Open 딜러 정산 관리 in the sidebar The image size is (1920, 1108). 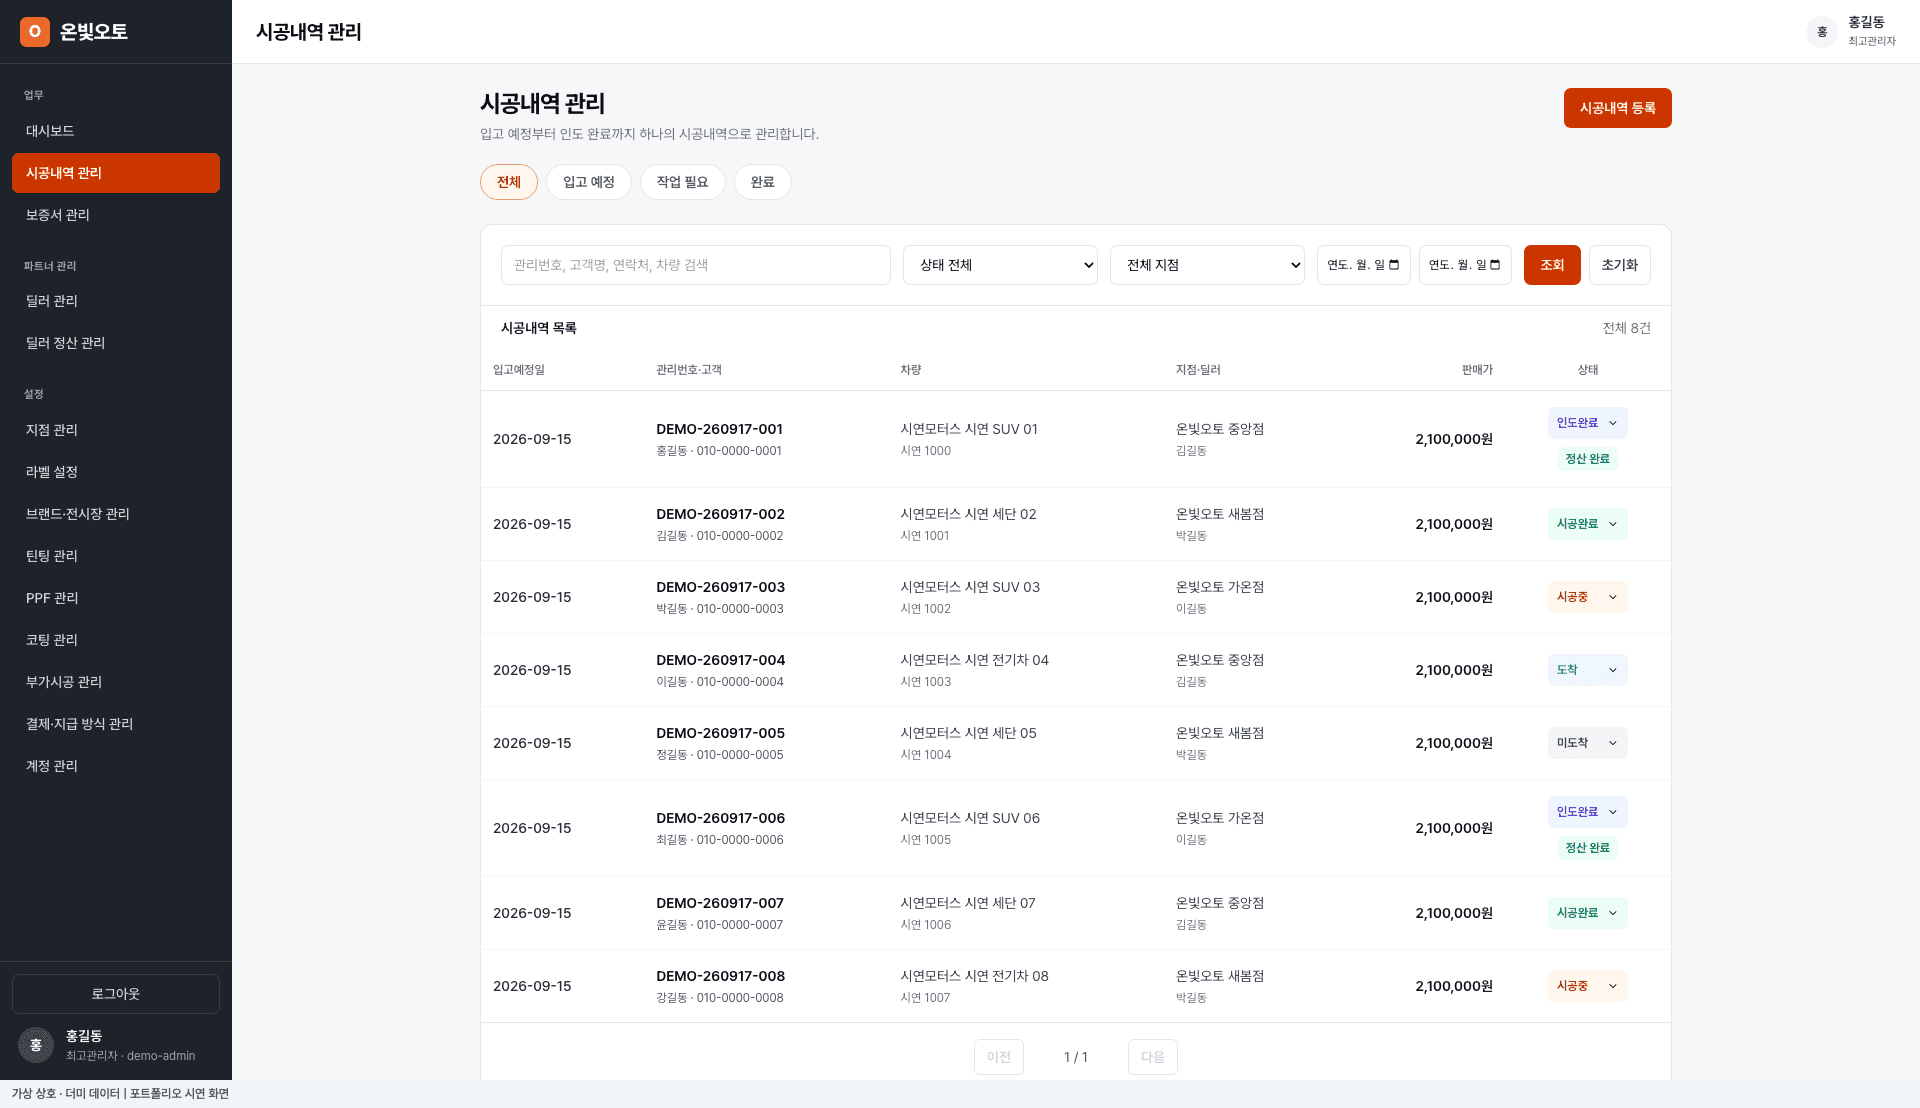[116, 343]
